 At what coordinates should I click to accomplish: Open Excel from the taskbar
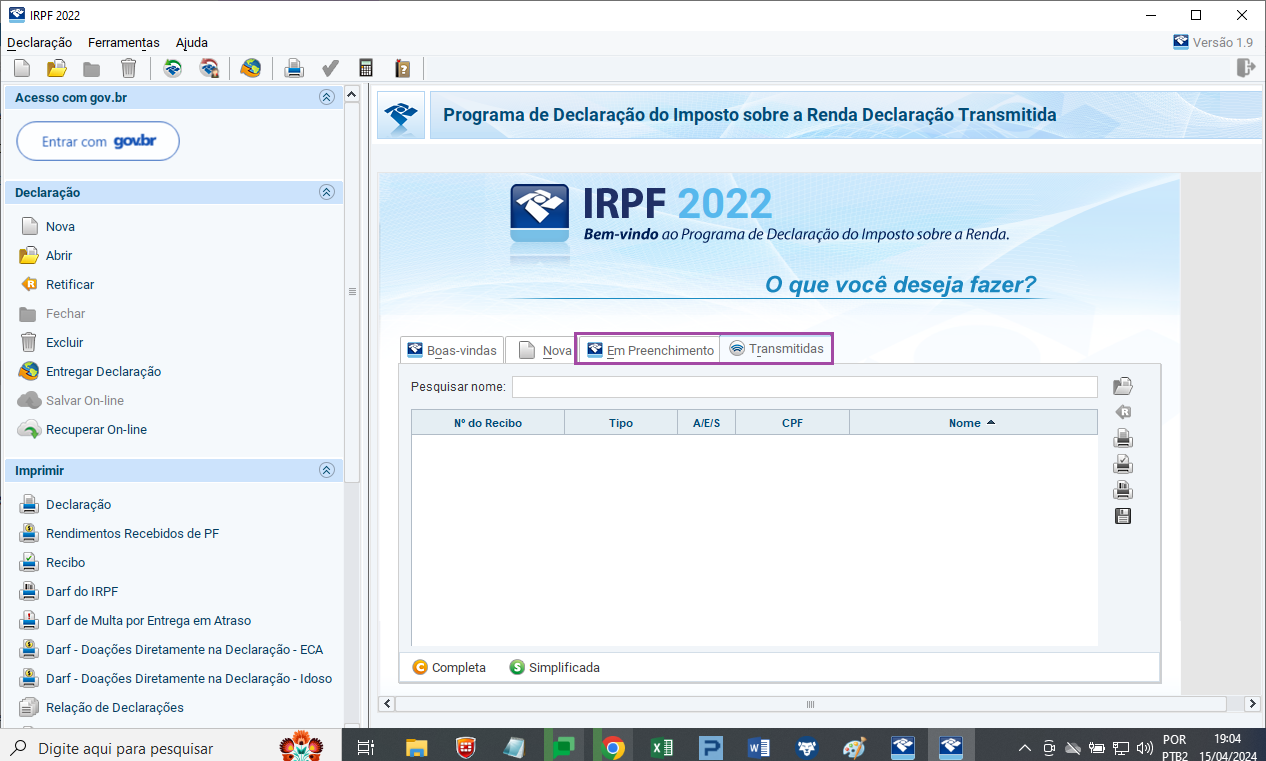(x=661, y=747)
